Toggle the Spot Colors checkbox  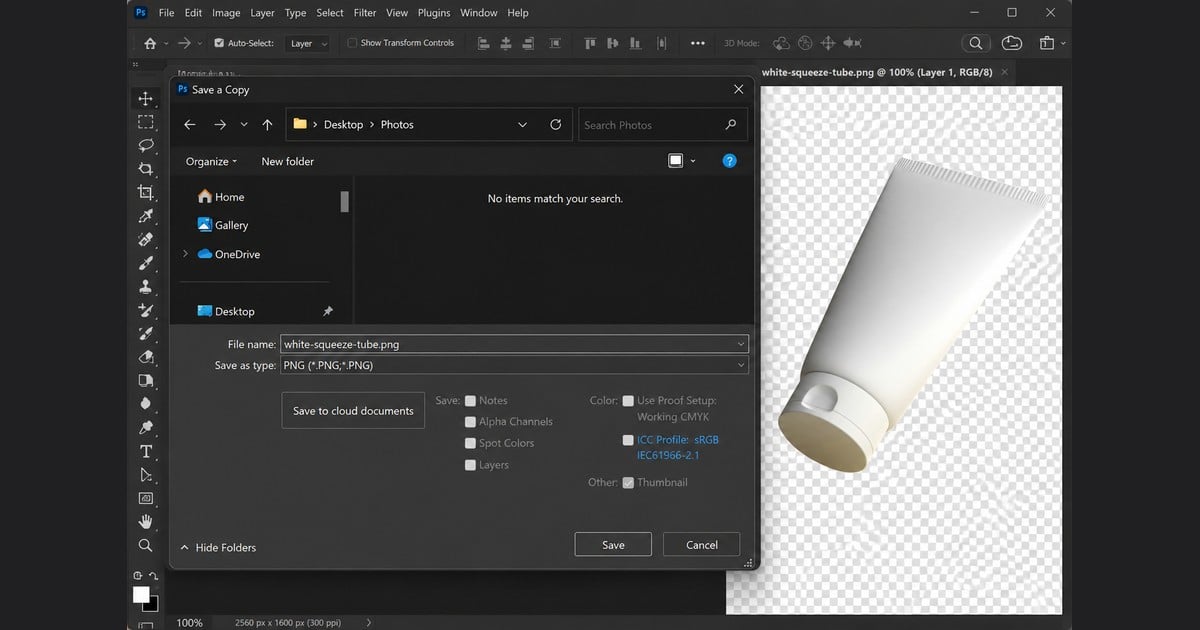point(470,443)
